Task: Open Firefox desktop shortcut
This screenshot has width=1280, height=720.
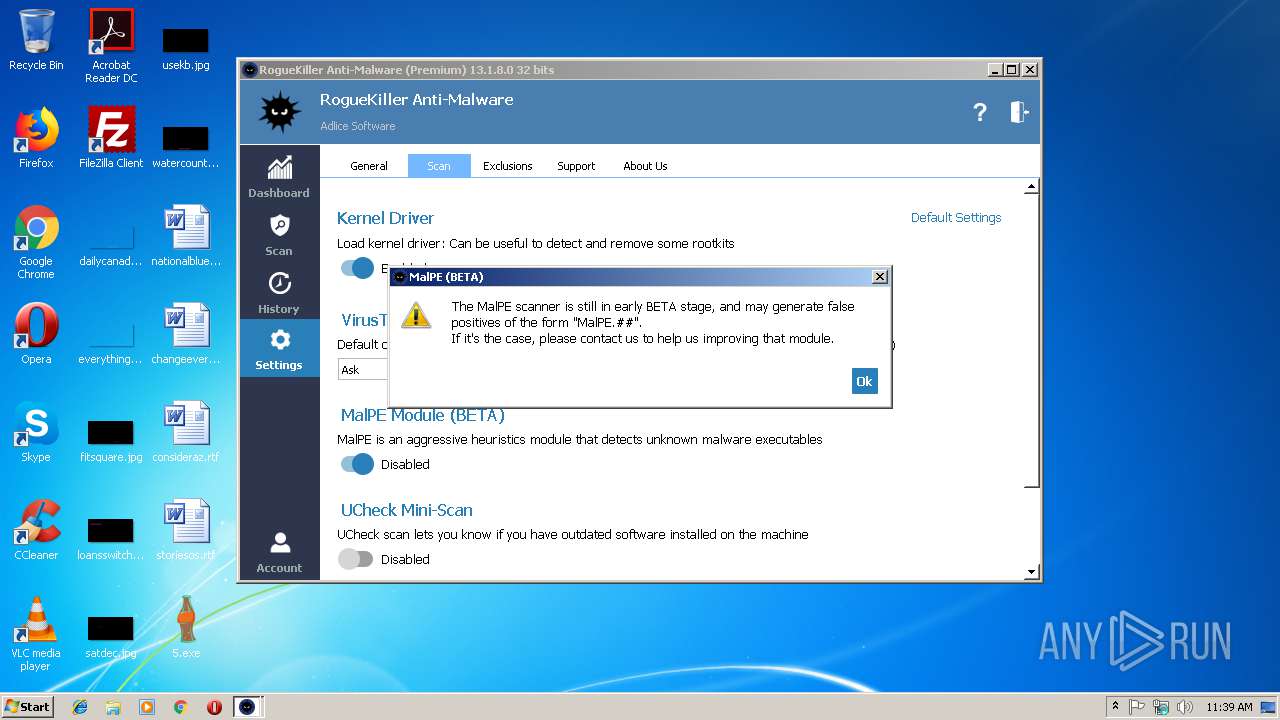Action: coord(36,138)
